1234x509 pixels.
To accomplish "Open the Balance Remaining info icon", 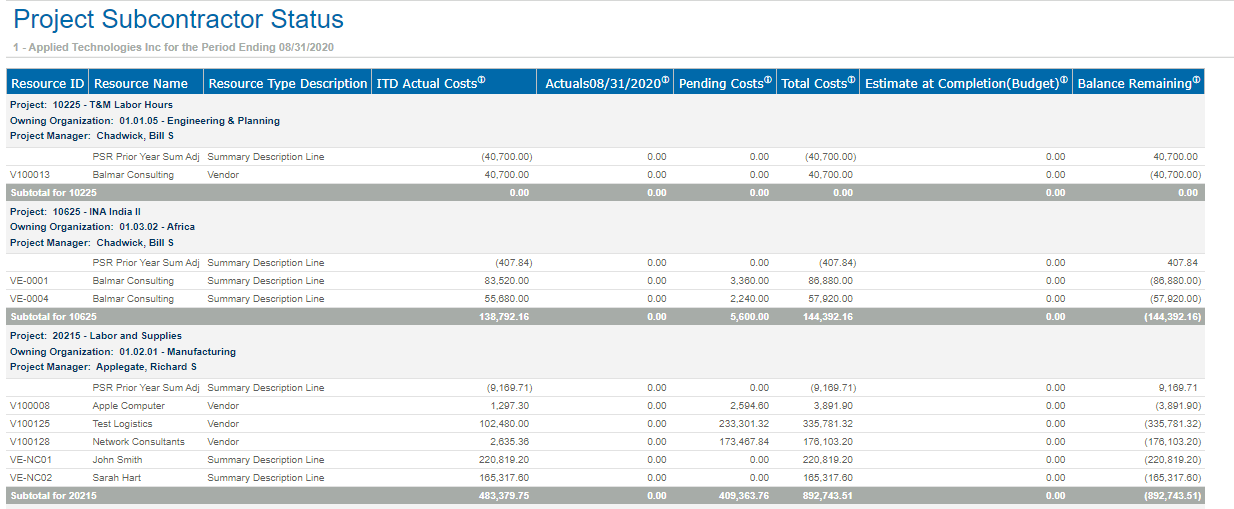I will pyautogui.click(x=1196, y=80).
